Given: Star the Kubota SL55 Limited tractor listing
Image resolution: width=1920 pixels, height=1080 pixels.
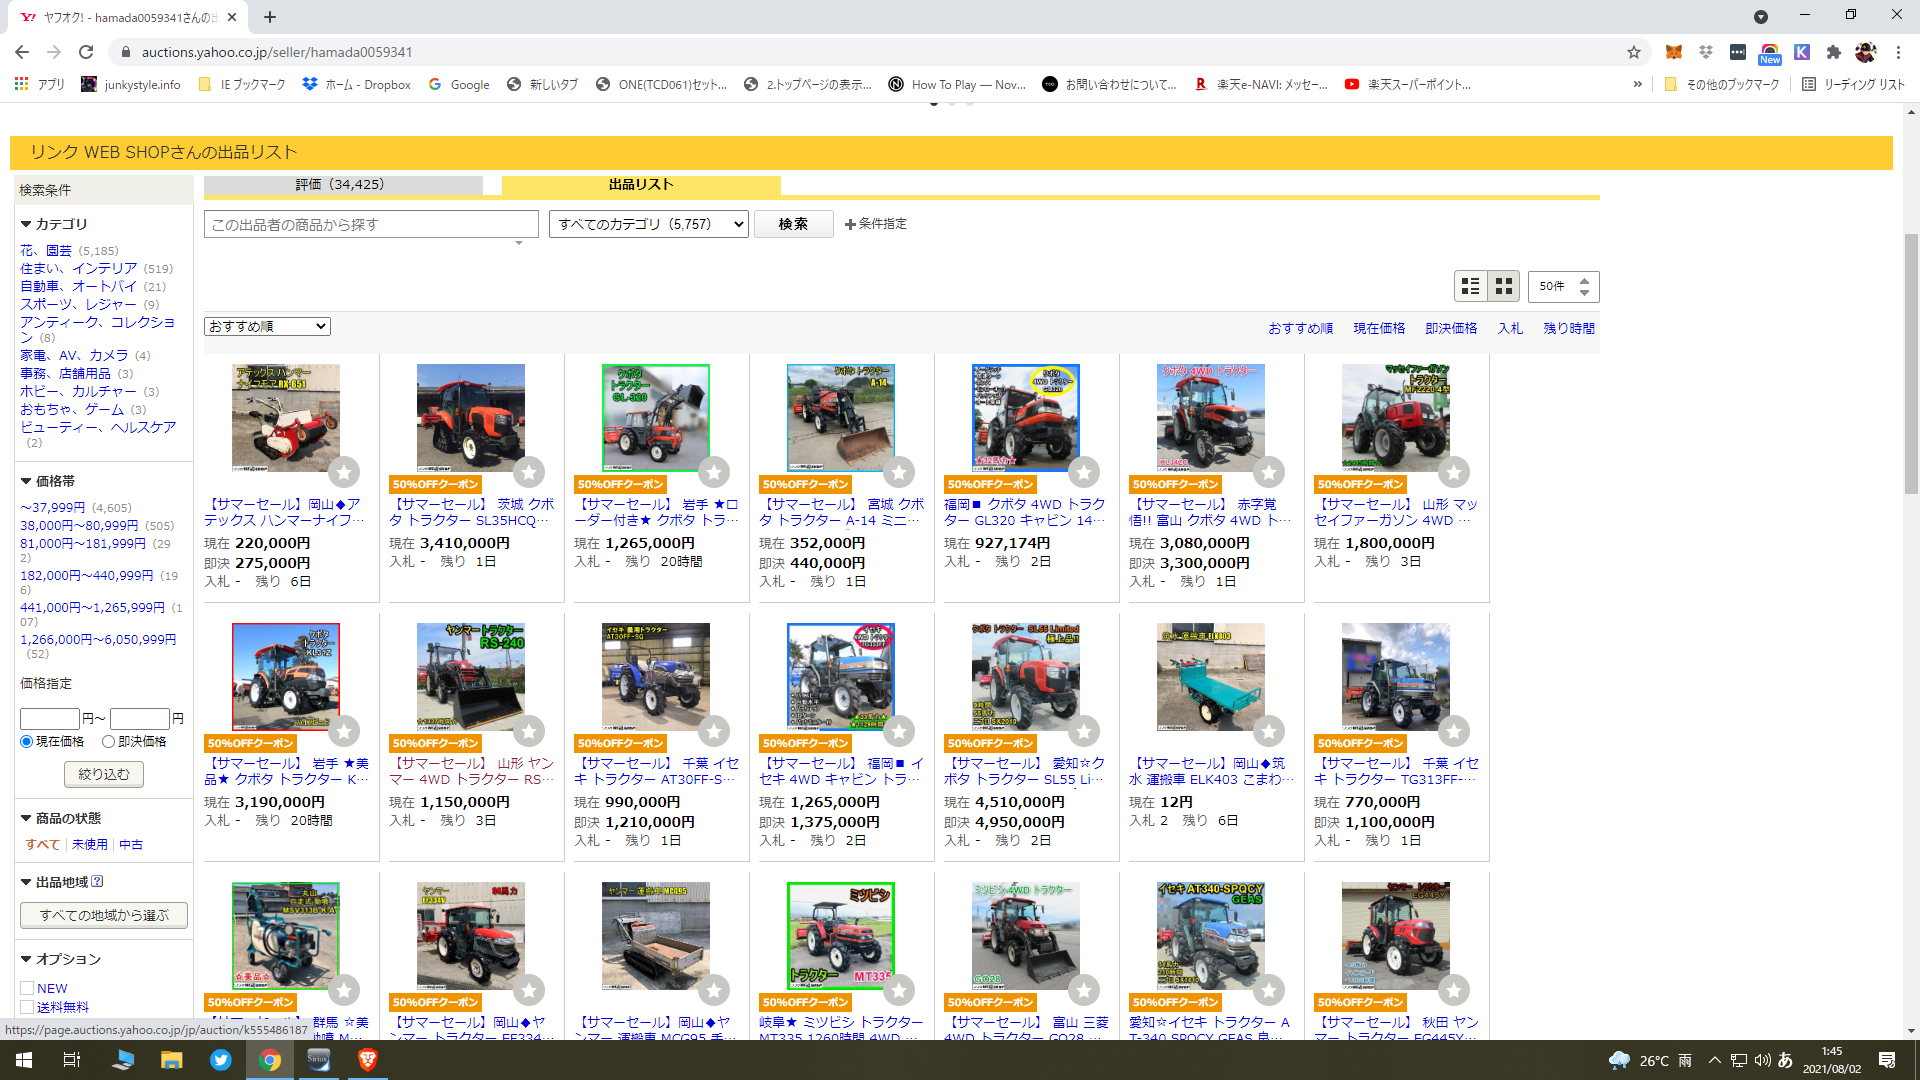Looking at the screenshot, I should (x=1084, y=731).
